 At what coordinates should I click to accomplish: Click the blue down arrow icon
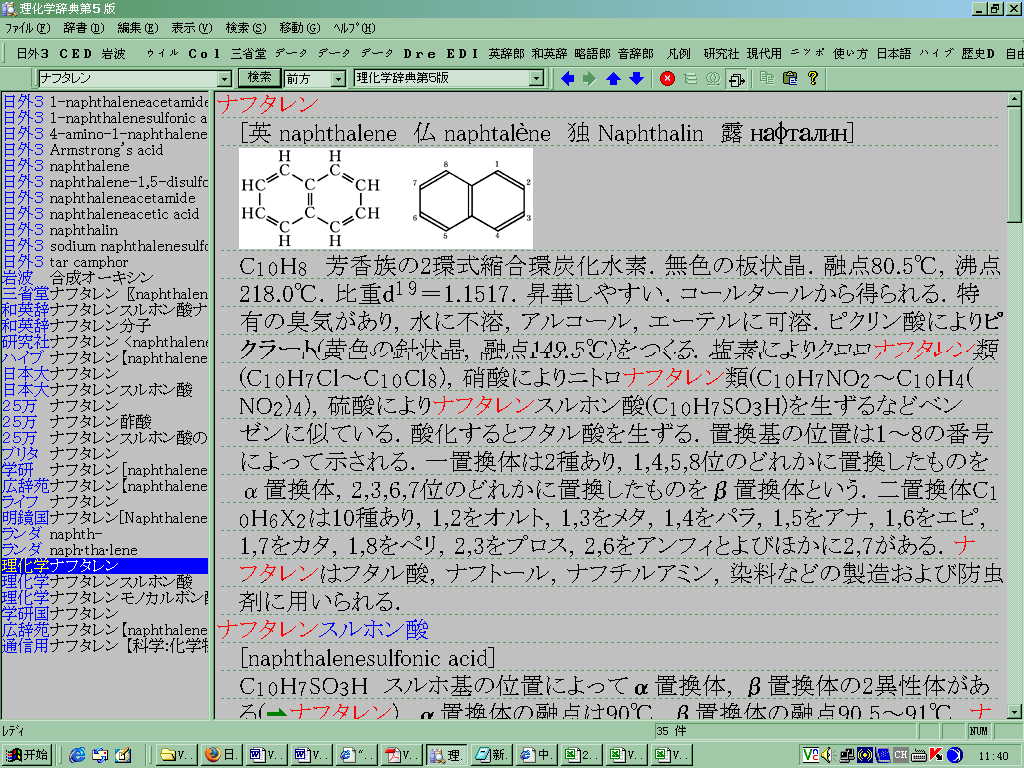pos(636,78)
